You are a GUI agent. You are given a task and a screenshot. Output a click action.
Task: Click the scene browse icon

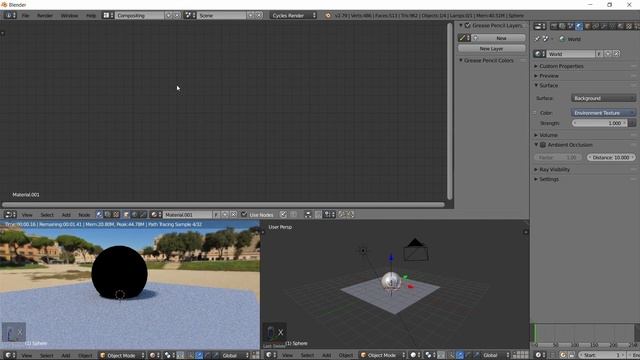pos(190,15)
